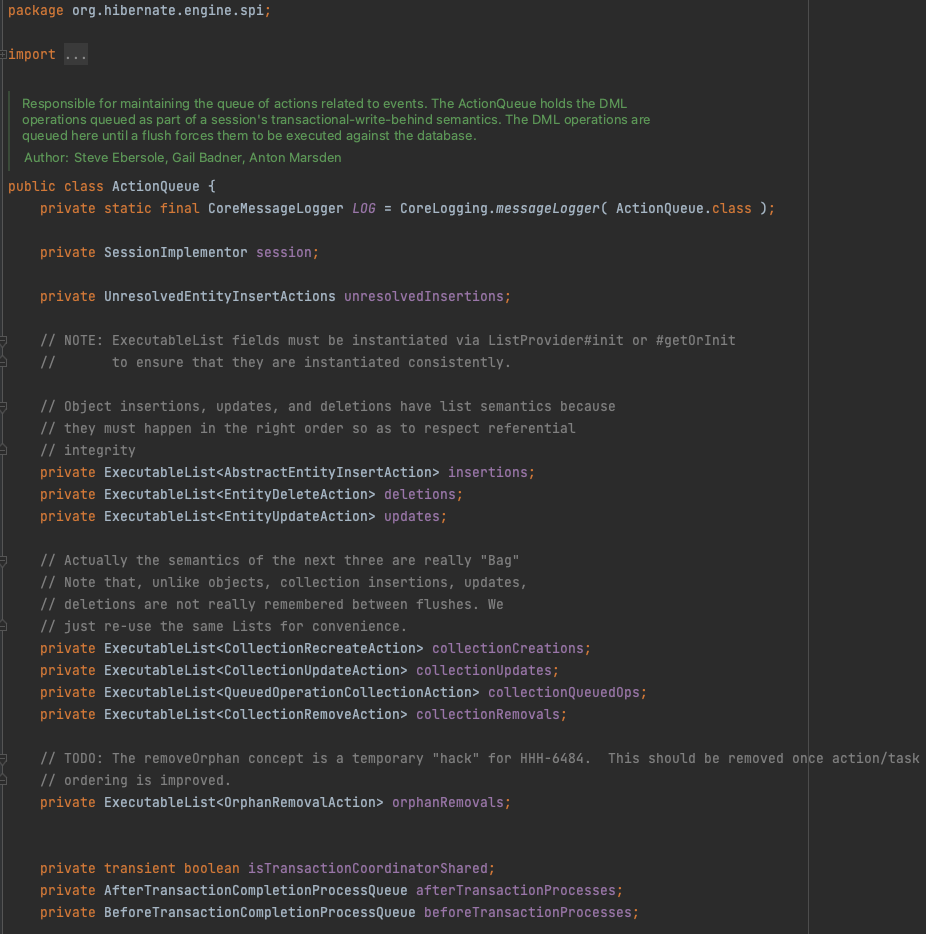The image size is (926, 934).
Task: Click 'ListProvider#init' in the NOTE comment
Action: point(555,341)
